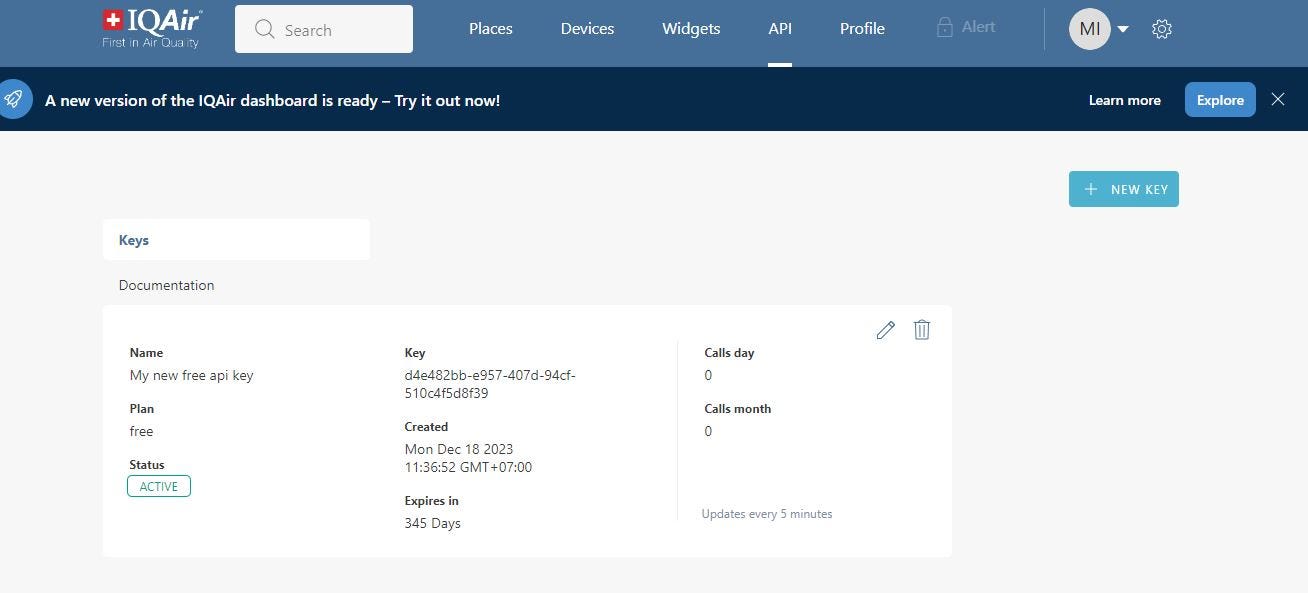Click the banner announcement text

click(272, 100)
